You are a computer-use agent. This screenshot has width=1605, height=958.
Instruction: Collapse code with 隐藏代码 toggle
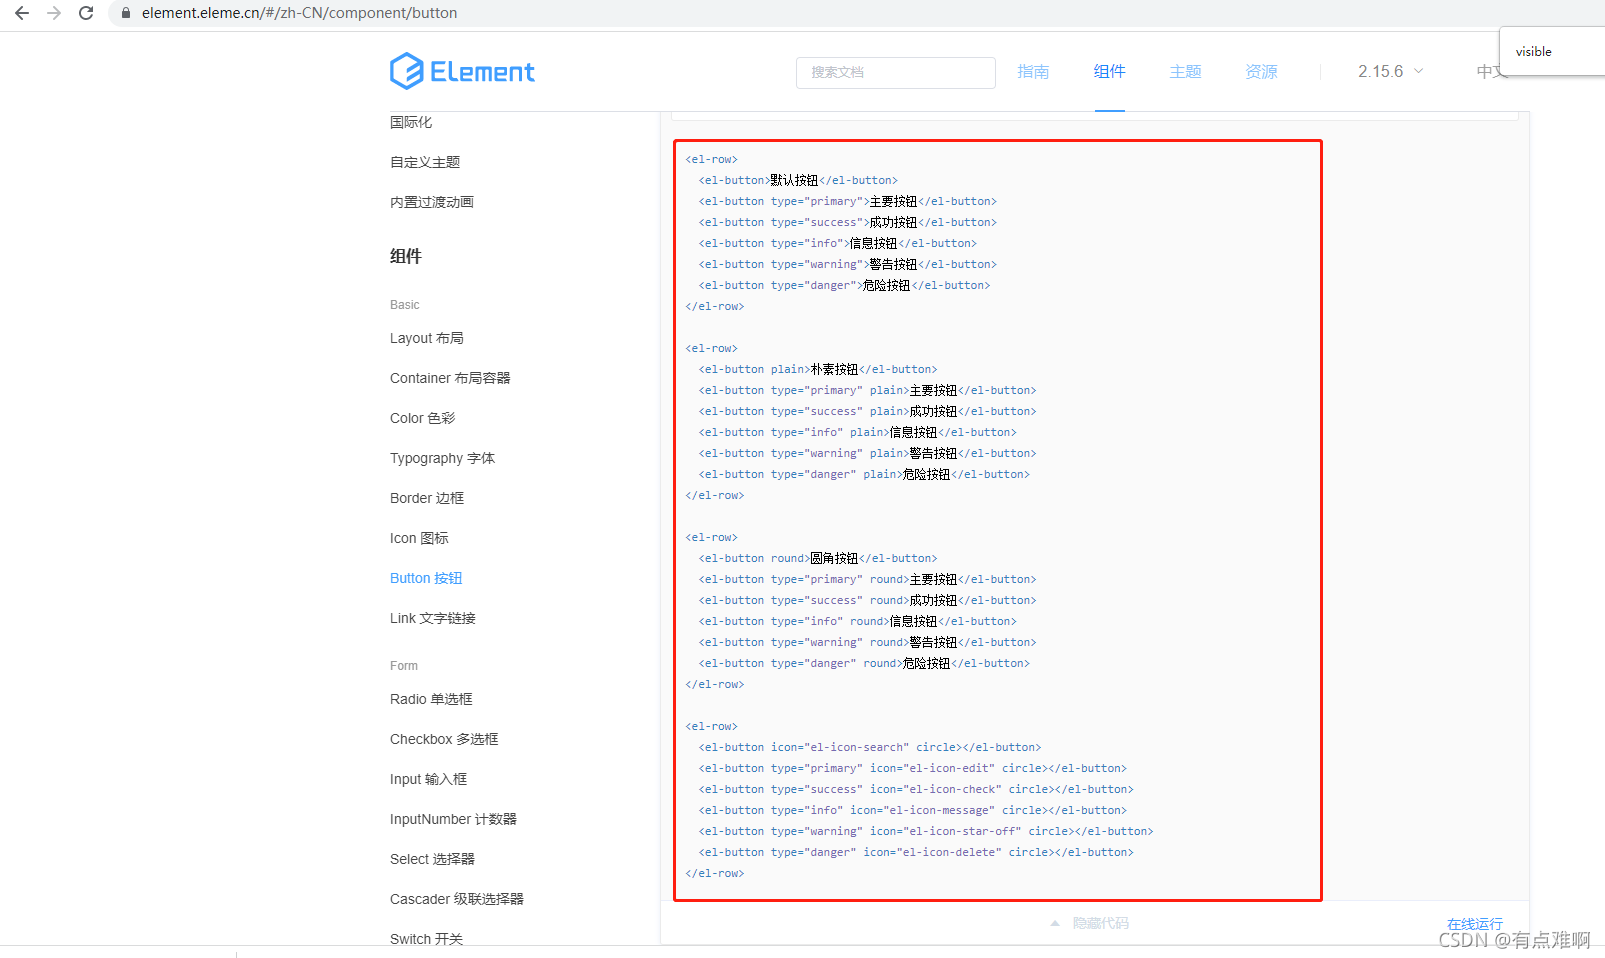tap(1090, 923)
